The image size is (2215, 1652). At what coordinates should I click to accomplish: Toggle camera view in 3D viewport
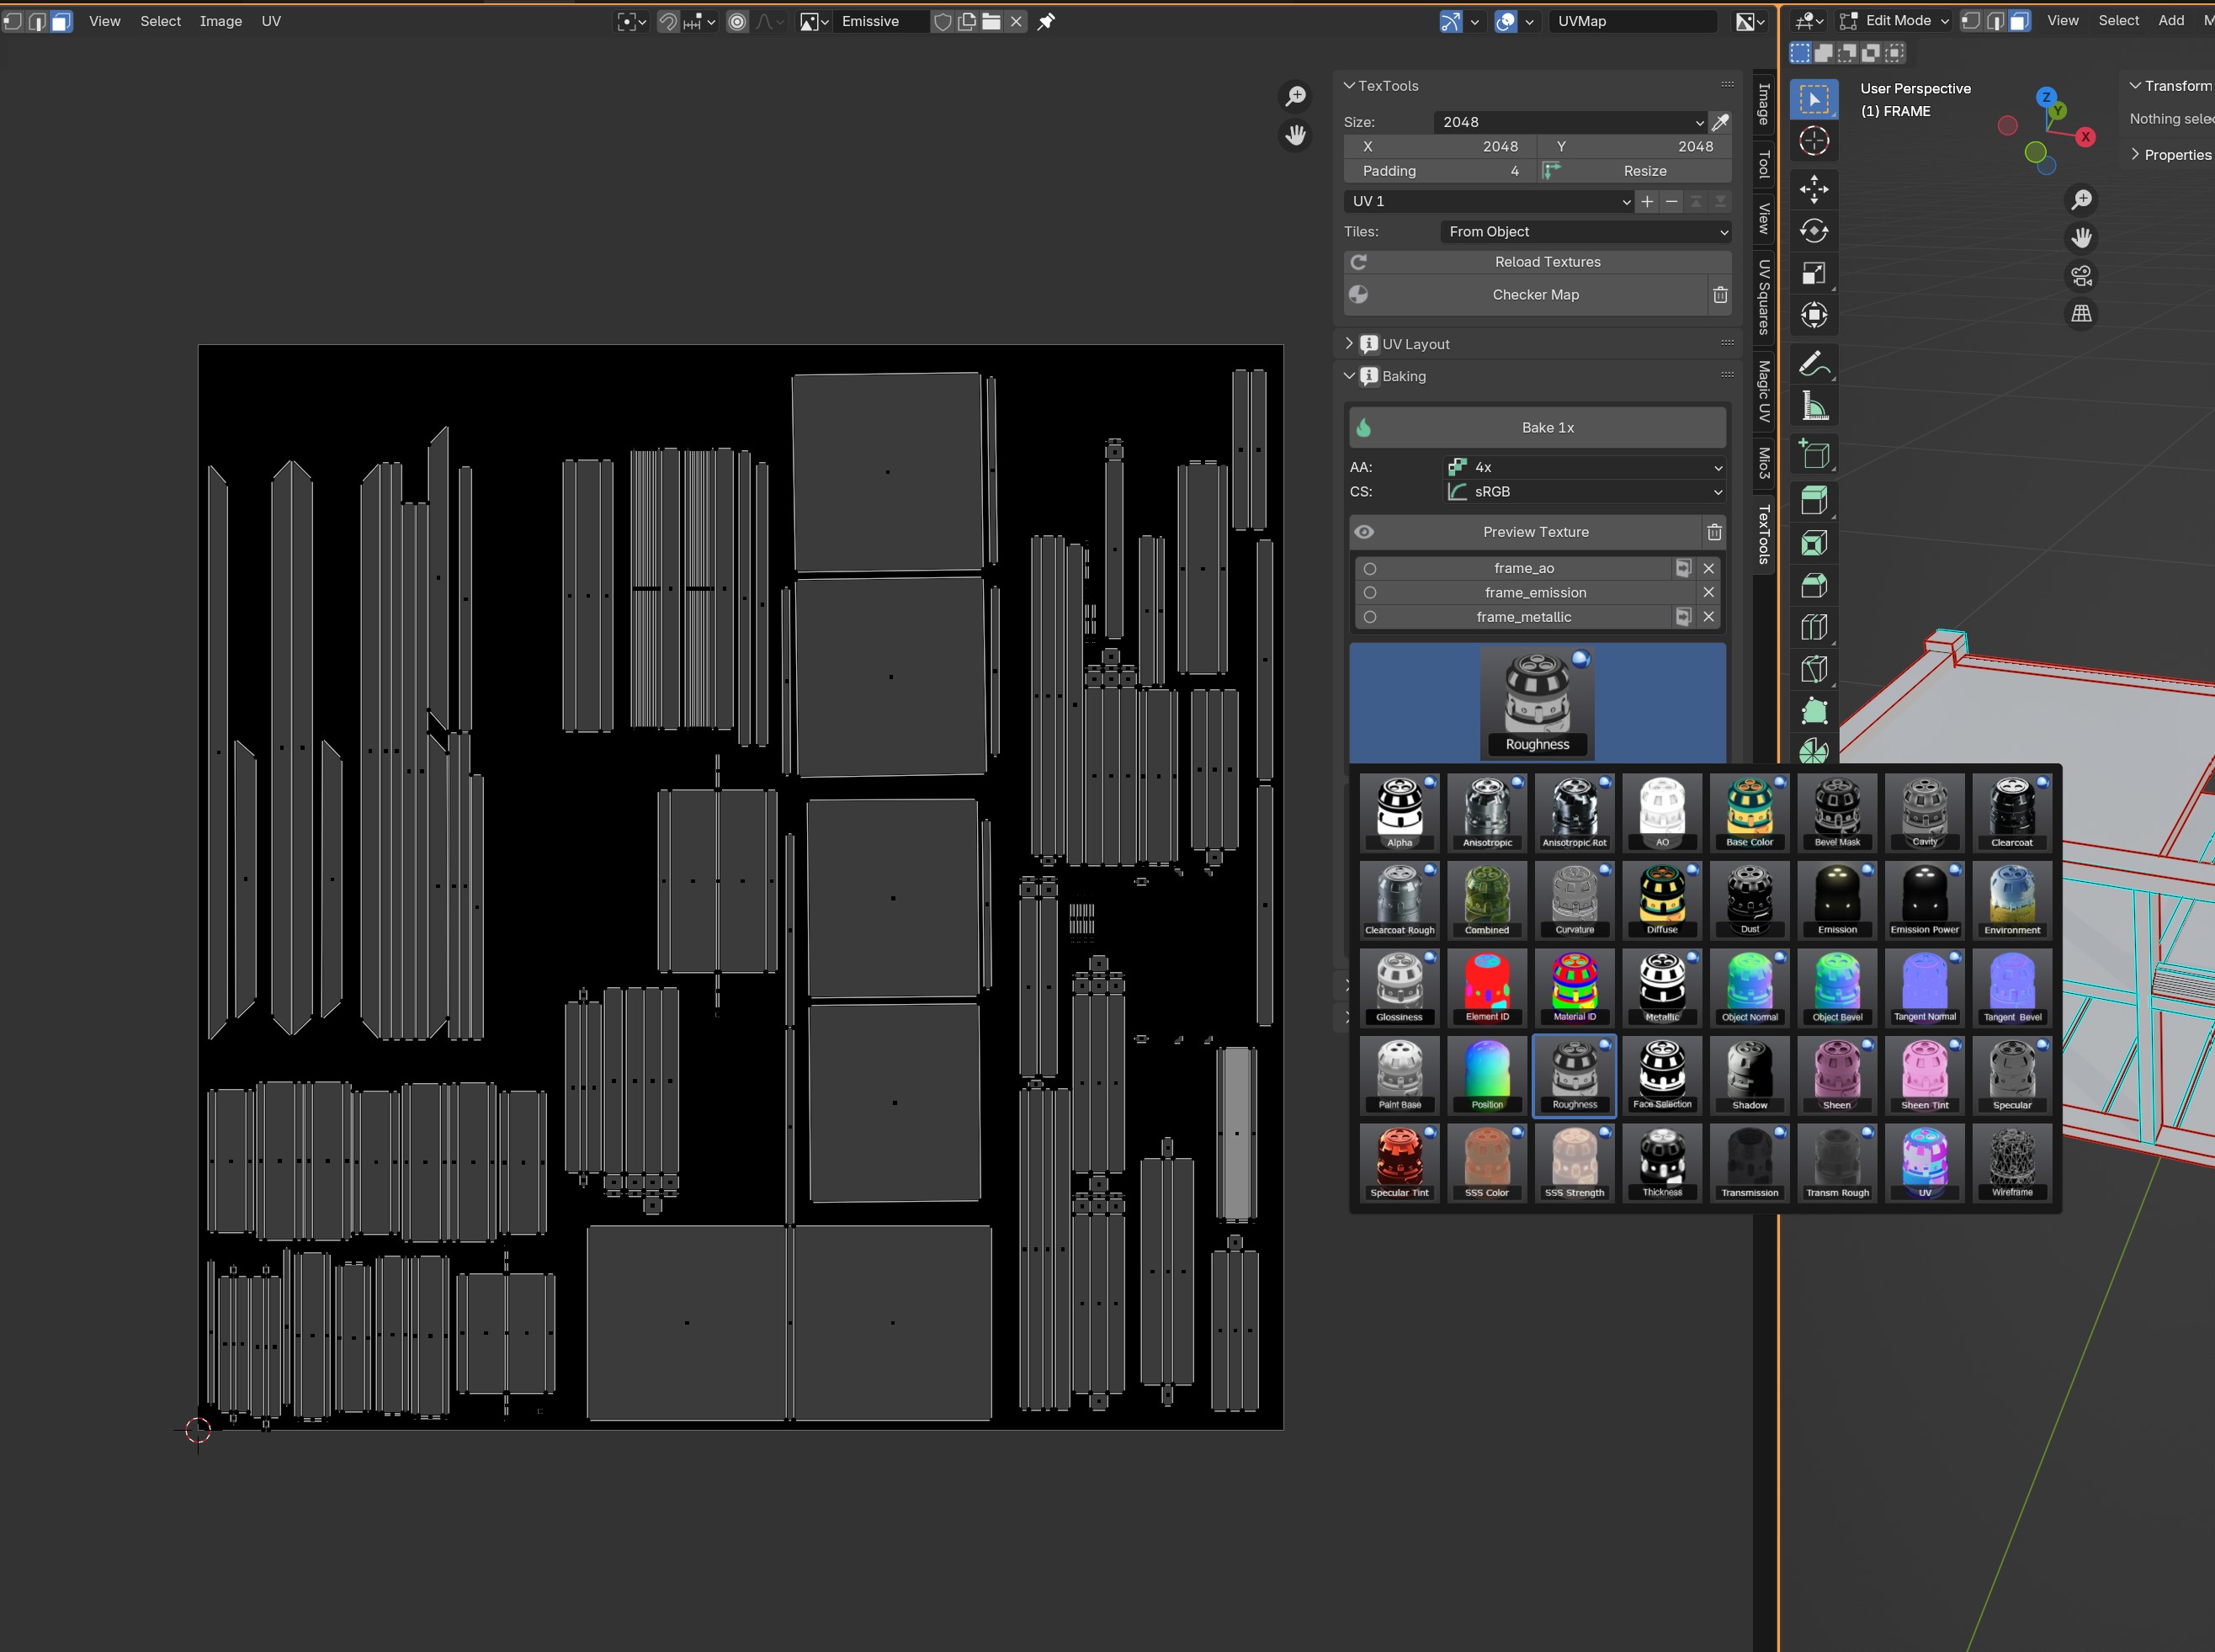2081,276
